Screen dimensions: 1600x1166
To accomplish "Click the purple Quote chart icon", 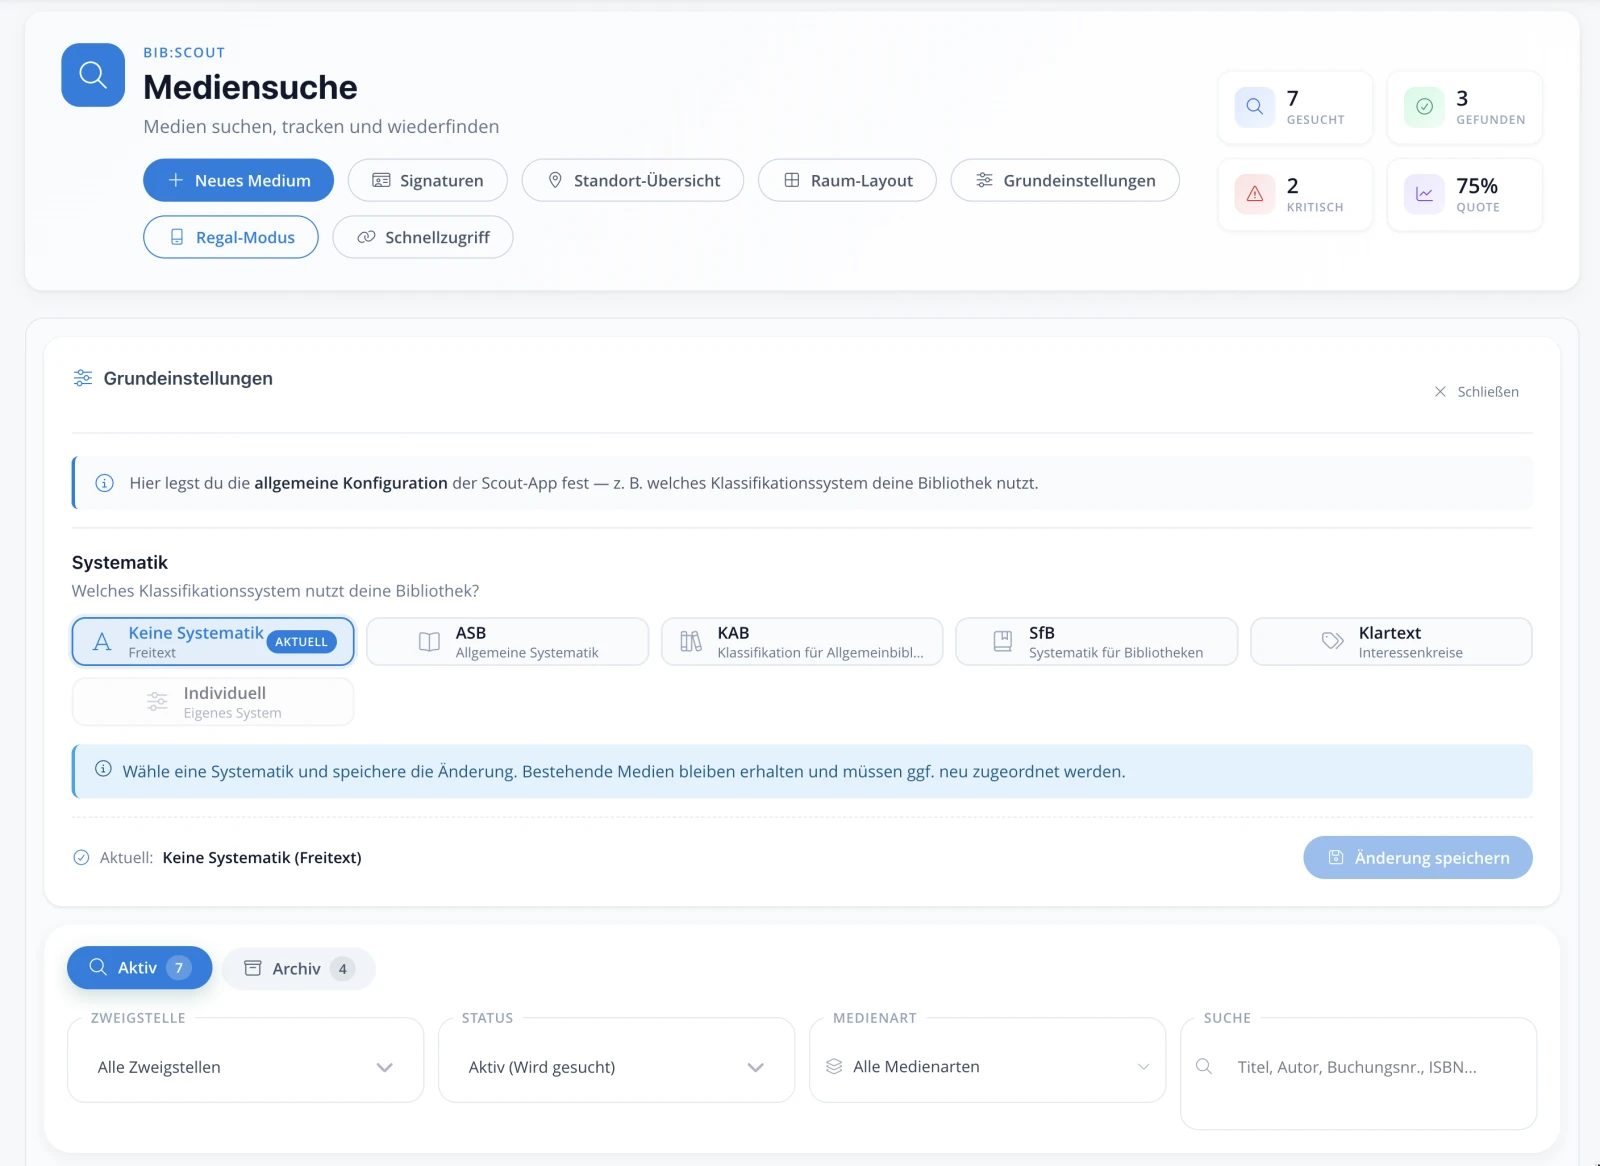I will pos(1424,194).
